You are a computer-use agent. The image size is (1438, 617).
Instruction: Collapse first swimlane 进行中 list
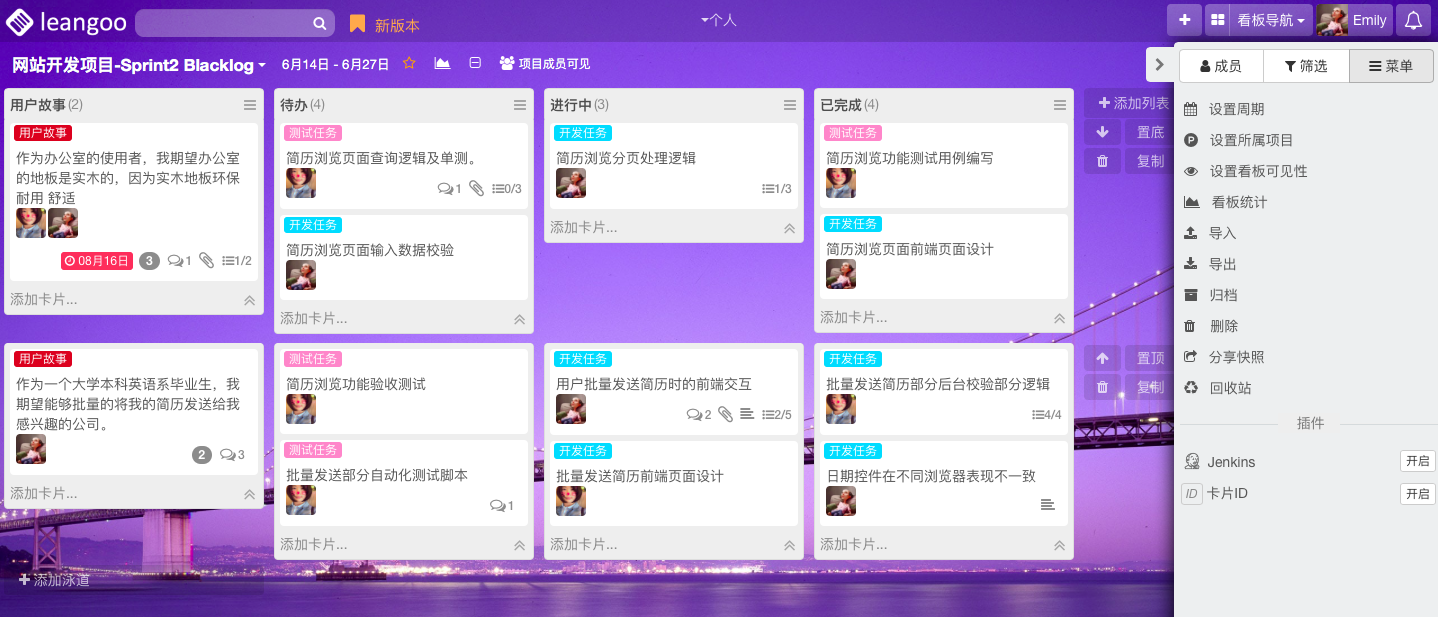[x=789, y=228]
